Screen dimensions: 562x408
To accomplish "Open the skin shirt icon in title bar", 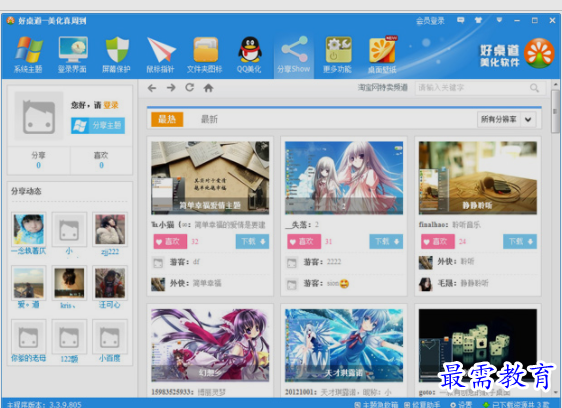I will [x=478, y=20].
